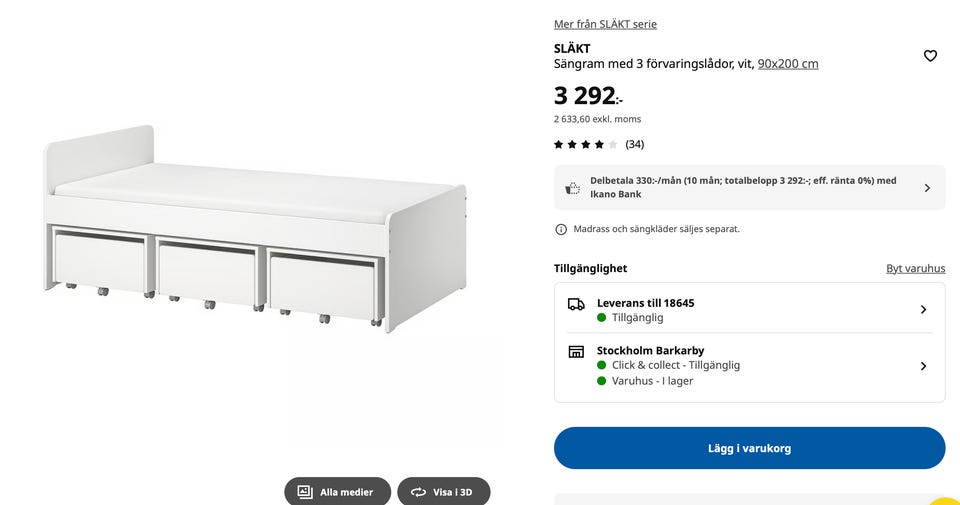Click the delivery truck icon
This screenshot has width=960, height=505.
(576, 304)
